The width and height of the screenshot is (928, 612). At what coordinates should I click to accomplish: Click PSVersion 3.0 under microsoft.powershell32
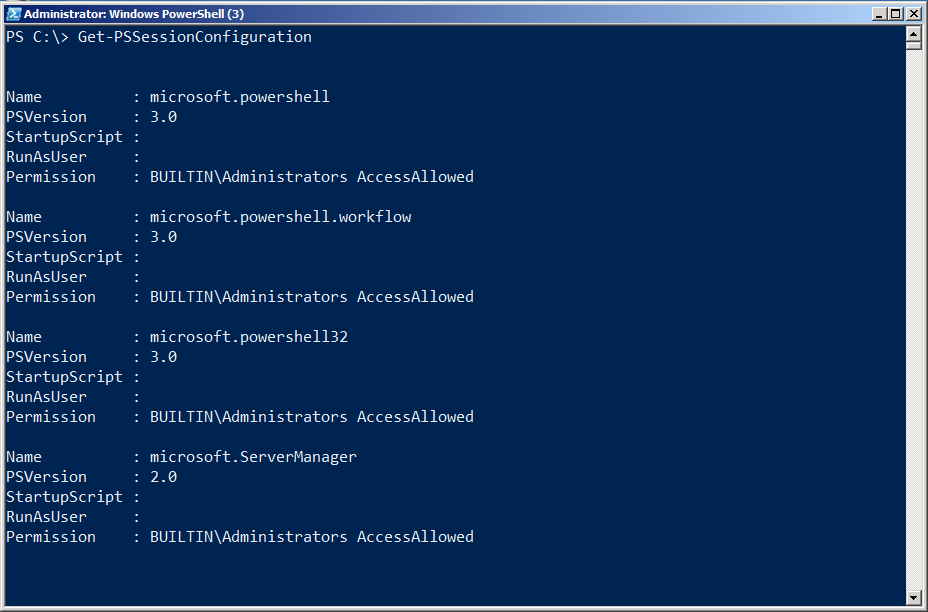[163, 357]
